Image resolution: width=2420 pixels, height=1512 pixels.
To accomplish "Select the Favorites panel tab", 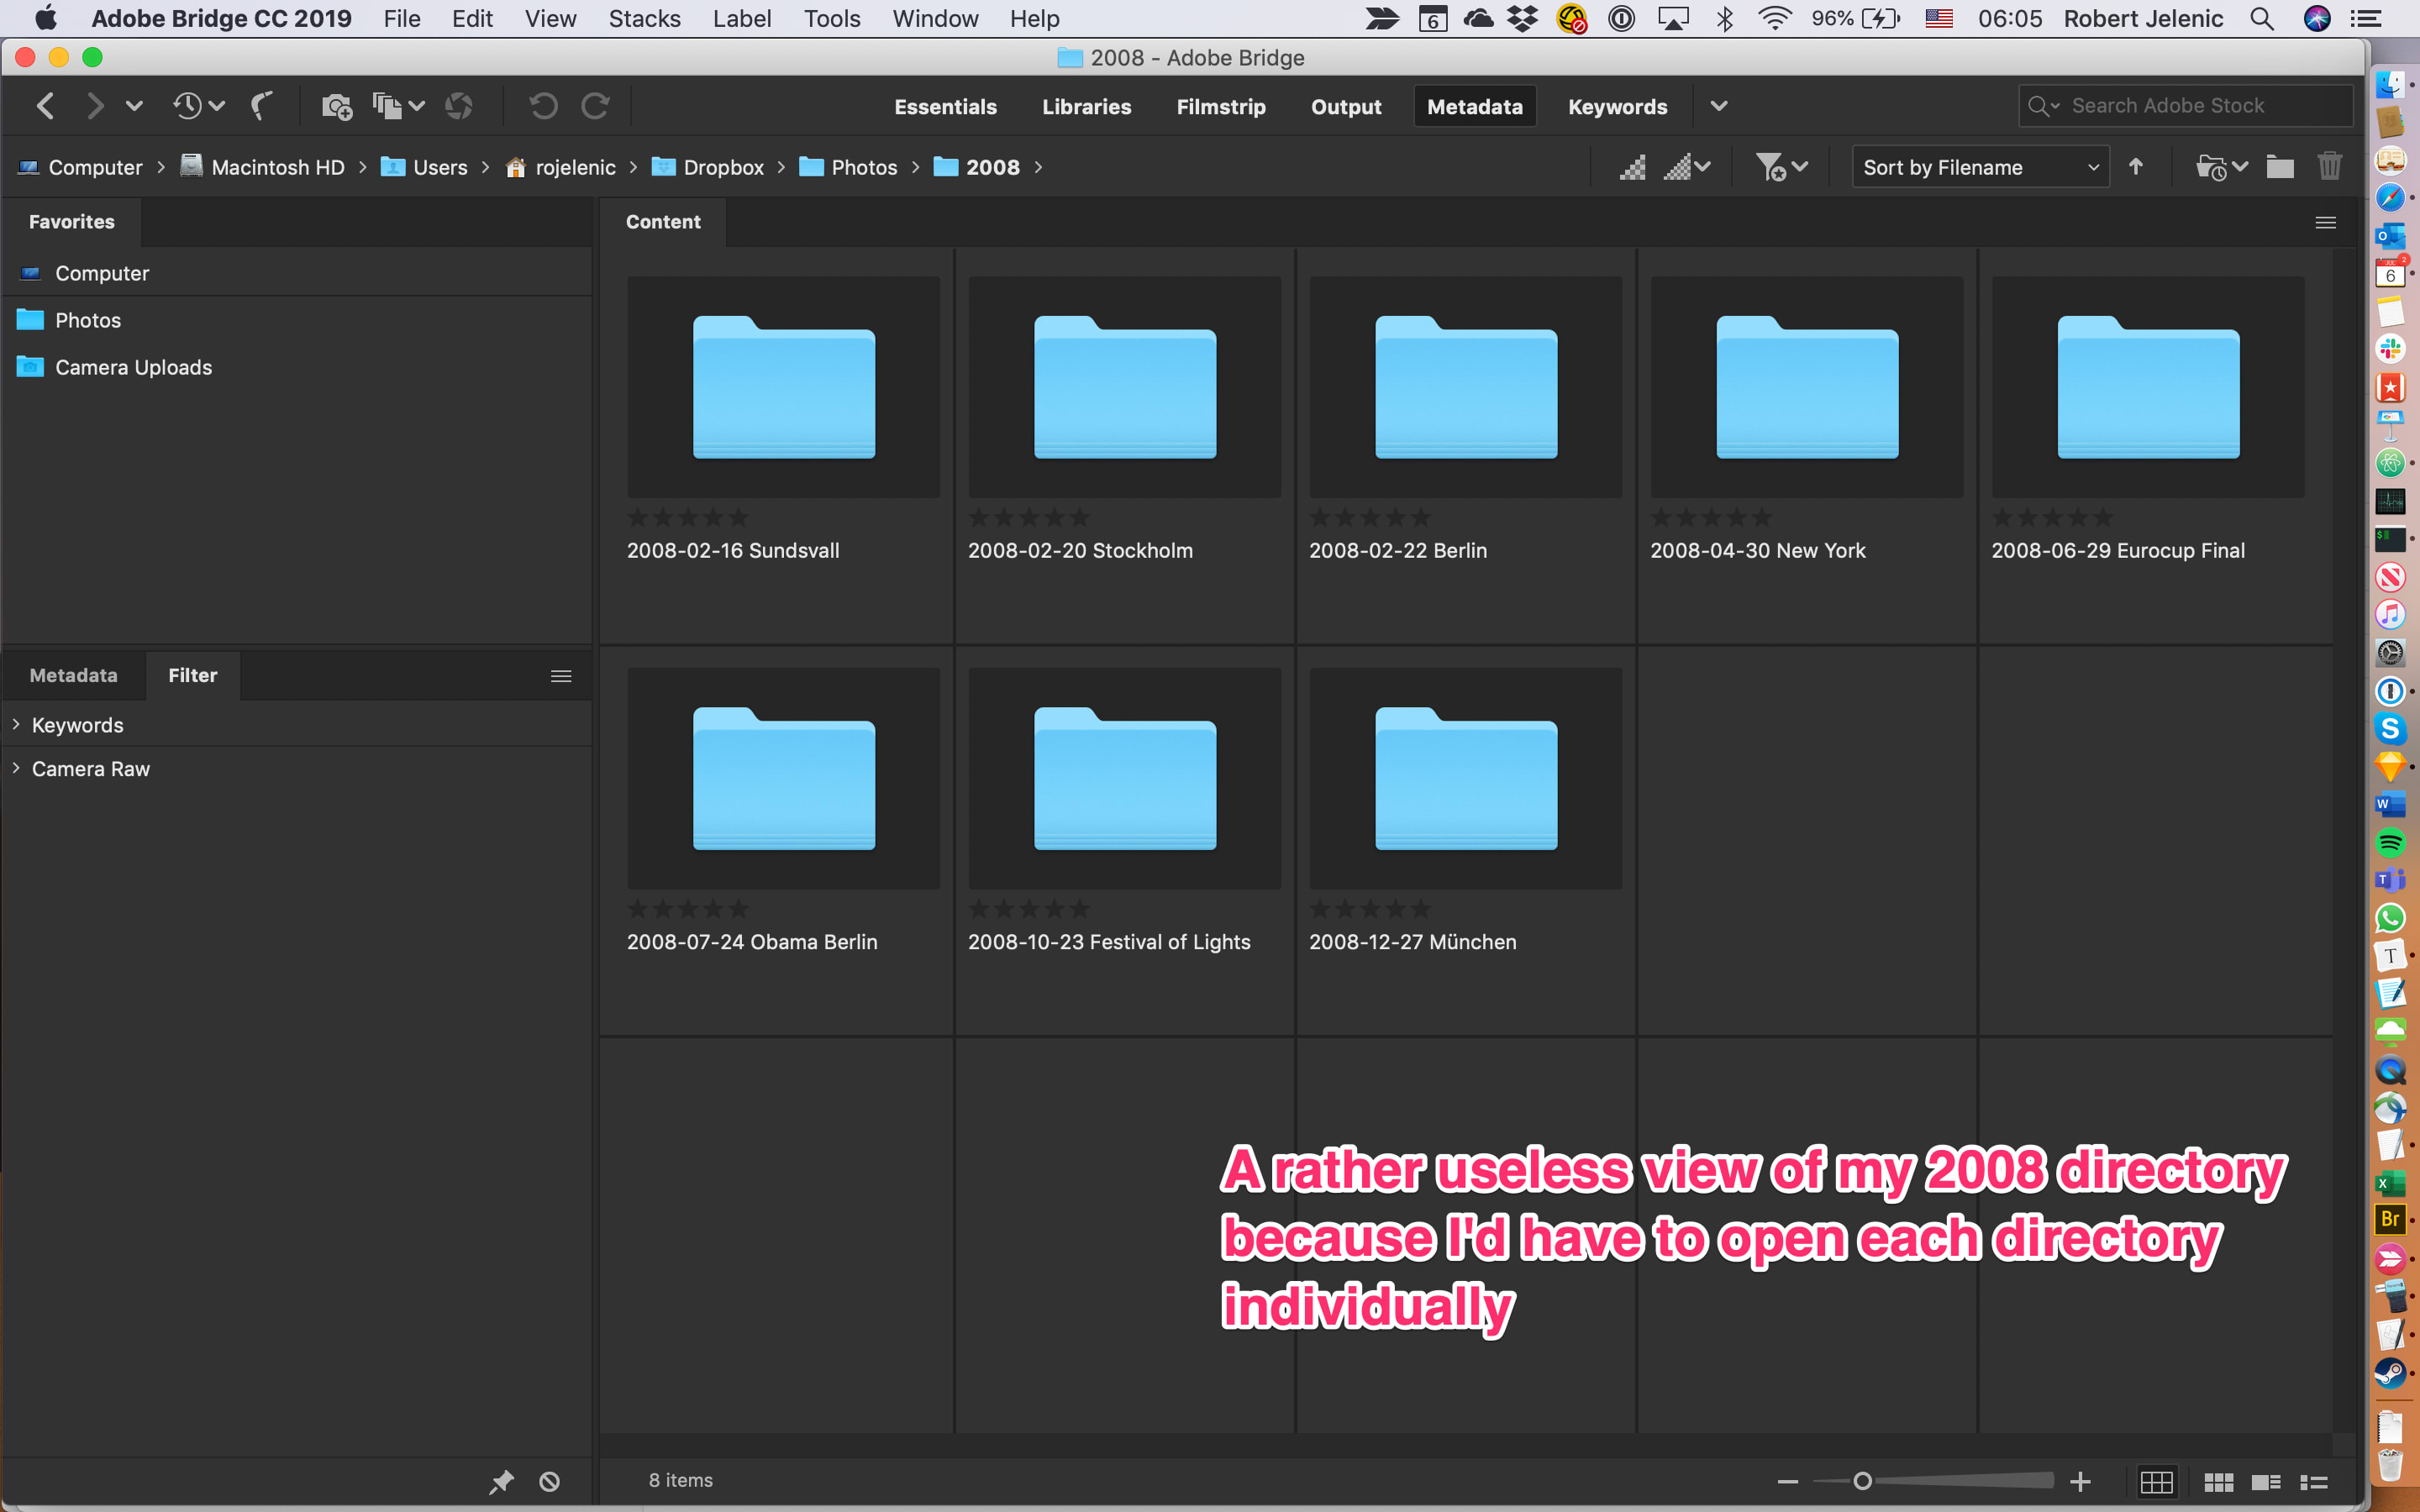I will [72, 222].
